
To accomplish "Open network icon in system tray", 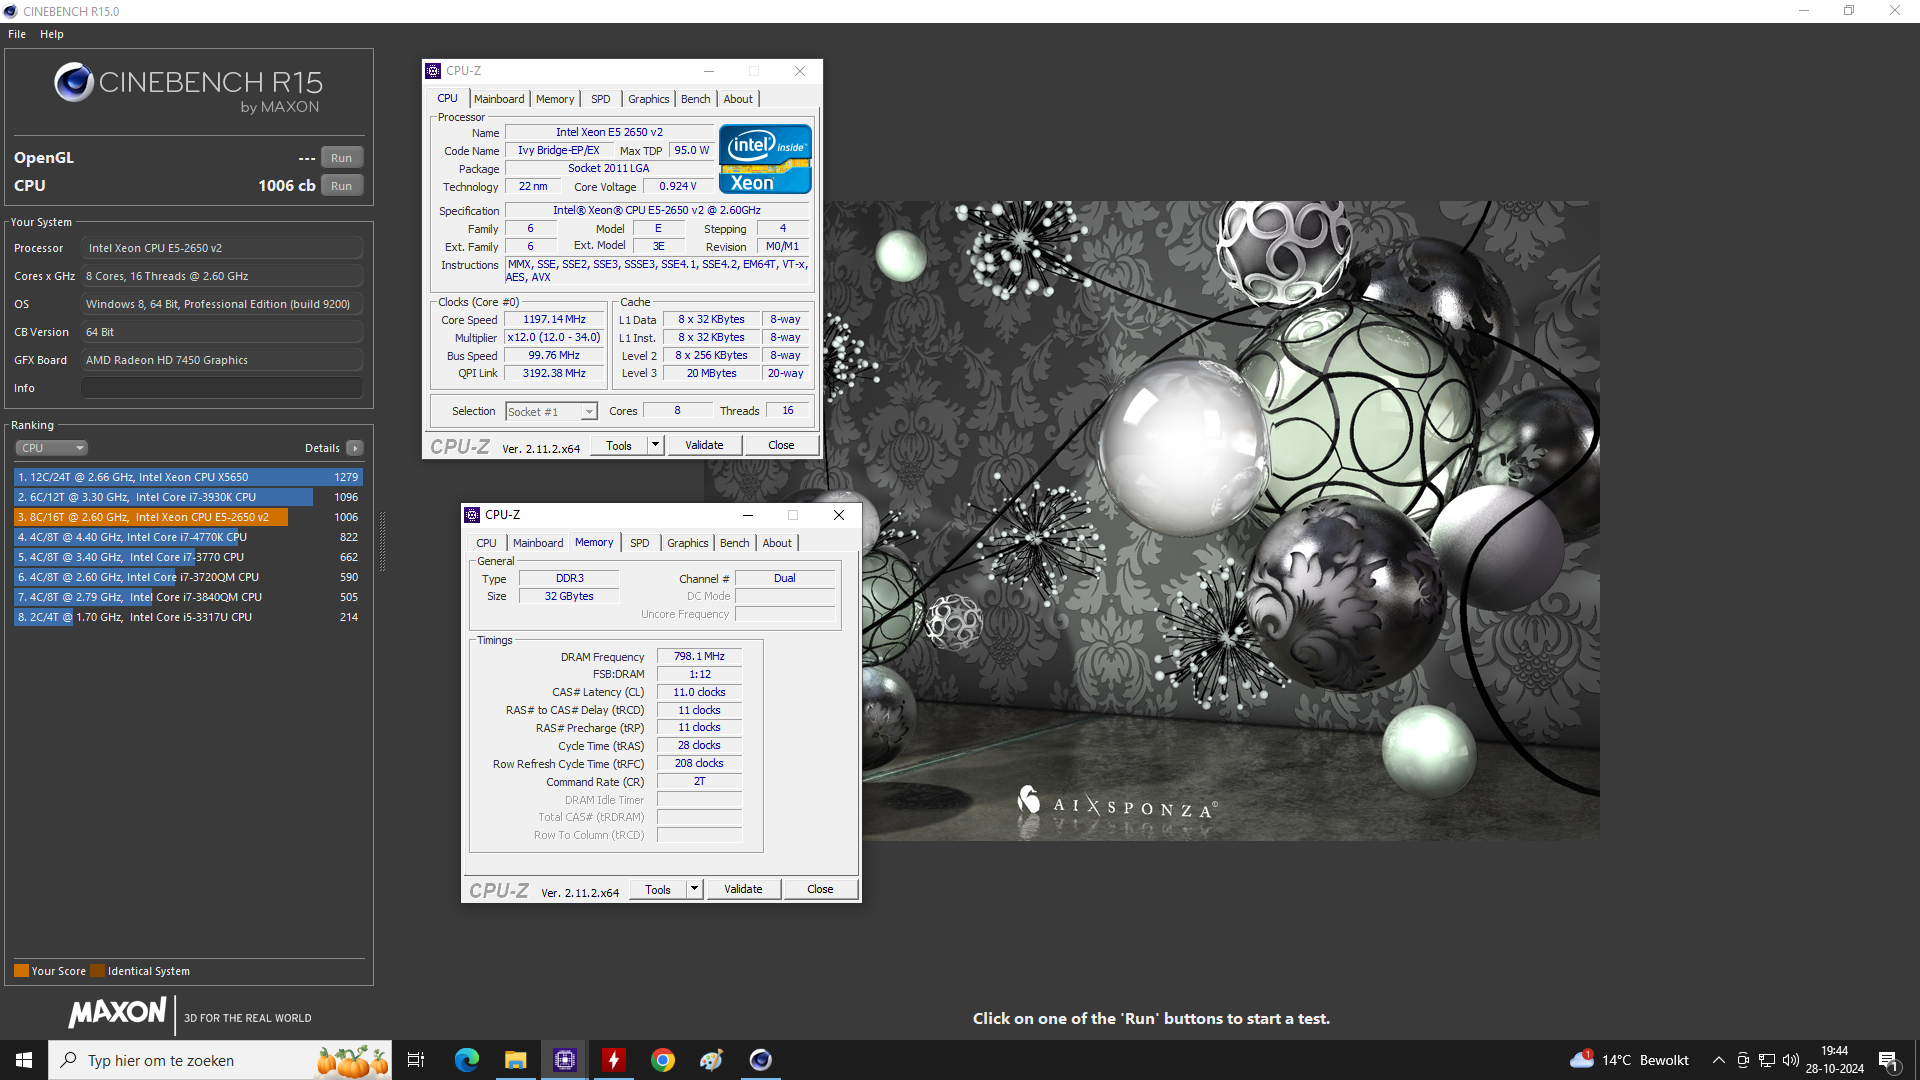I will [x=1767, y=1060].
